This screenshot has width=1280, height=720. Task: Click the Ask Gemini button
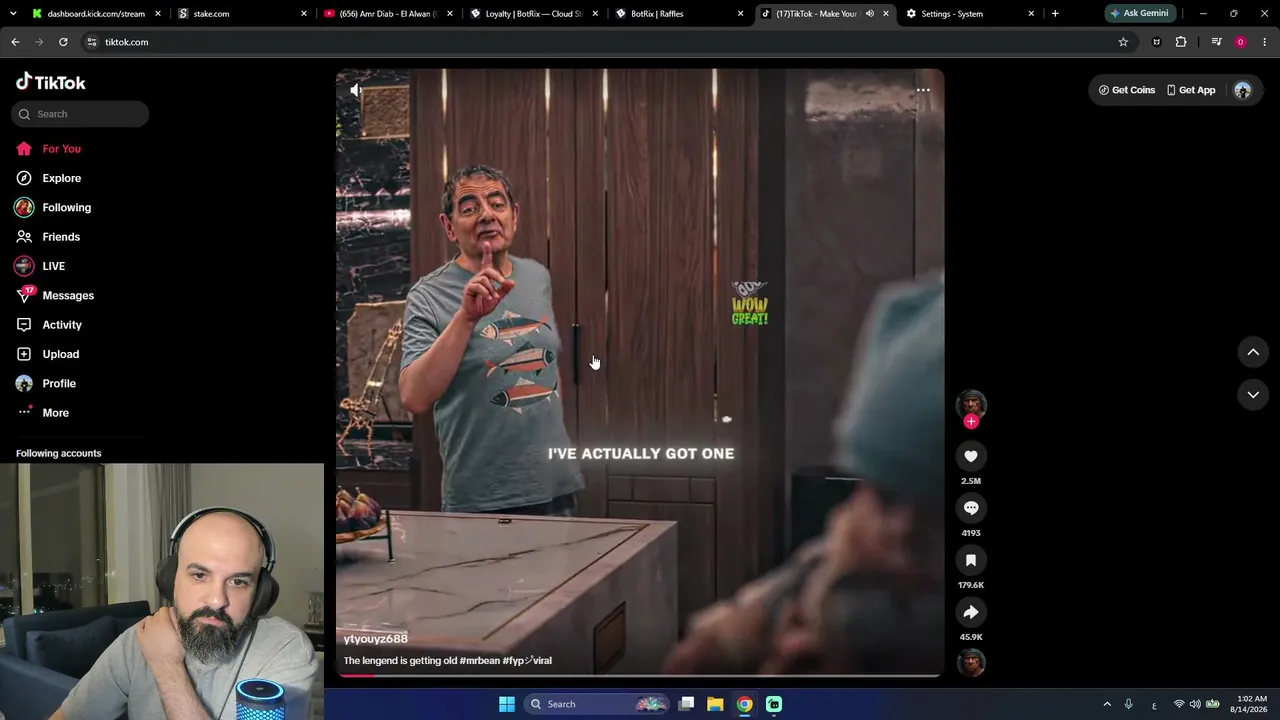point(1138,14)
